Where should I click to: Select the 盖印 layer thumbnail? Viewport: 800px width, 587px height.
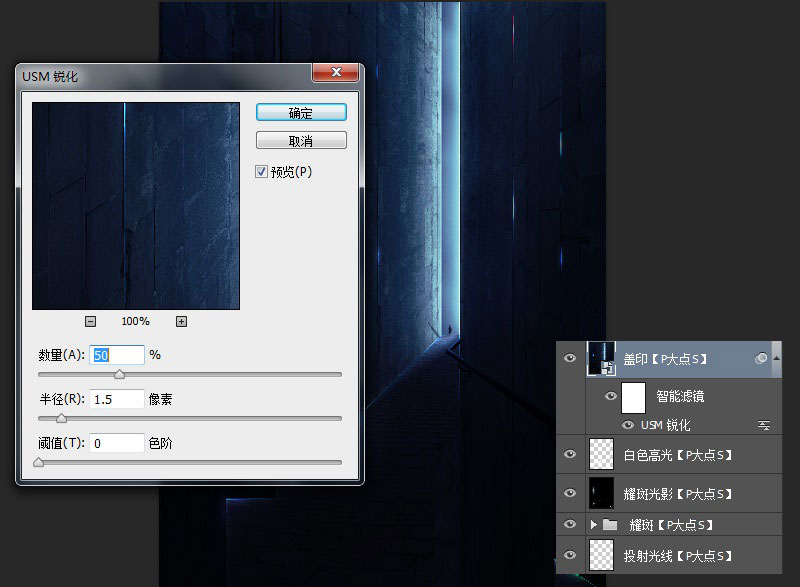[x=602, y=359]
